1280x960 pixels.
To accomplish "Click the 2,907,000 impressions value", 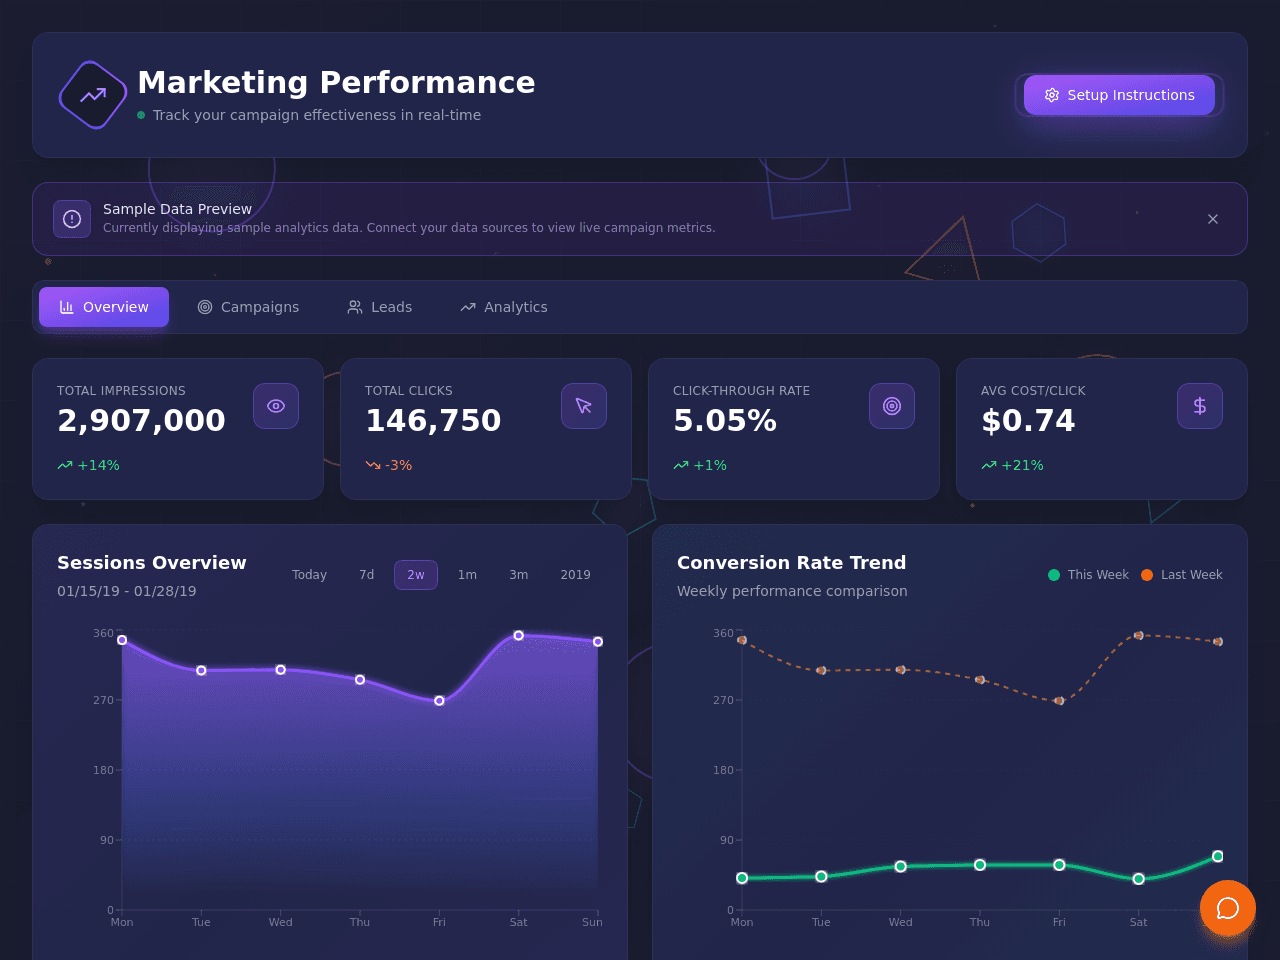I will coord(141,421).
